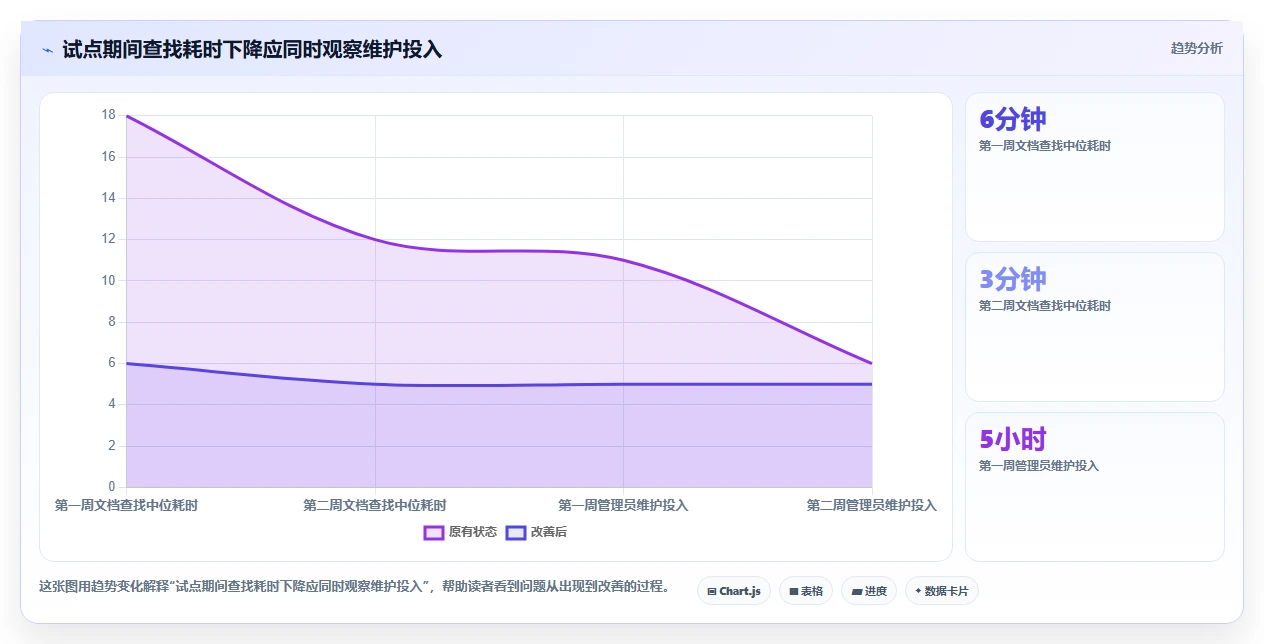This screenshot has width=1264, height=644.
Task: Click the y-axis value 14
Action: (109, 198)
